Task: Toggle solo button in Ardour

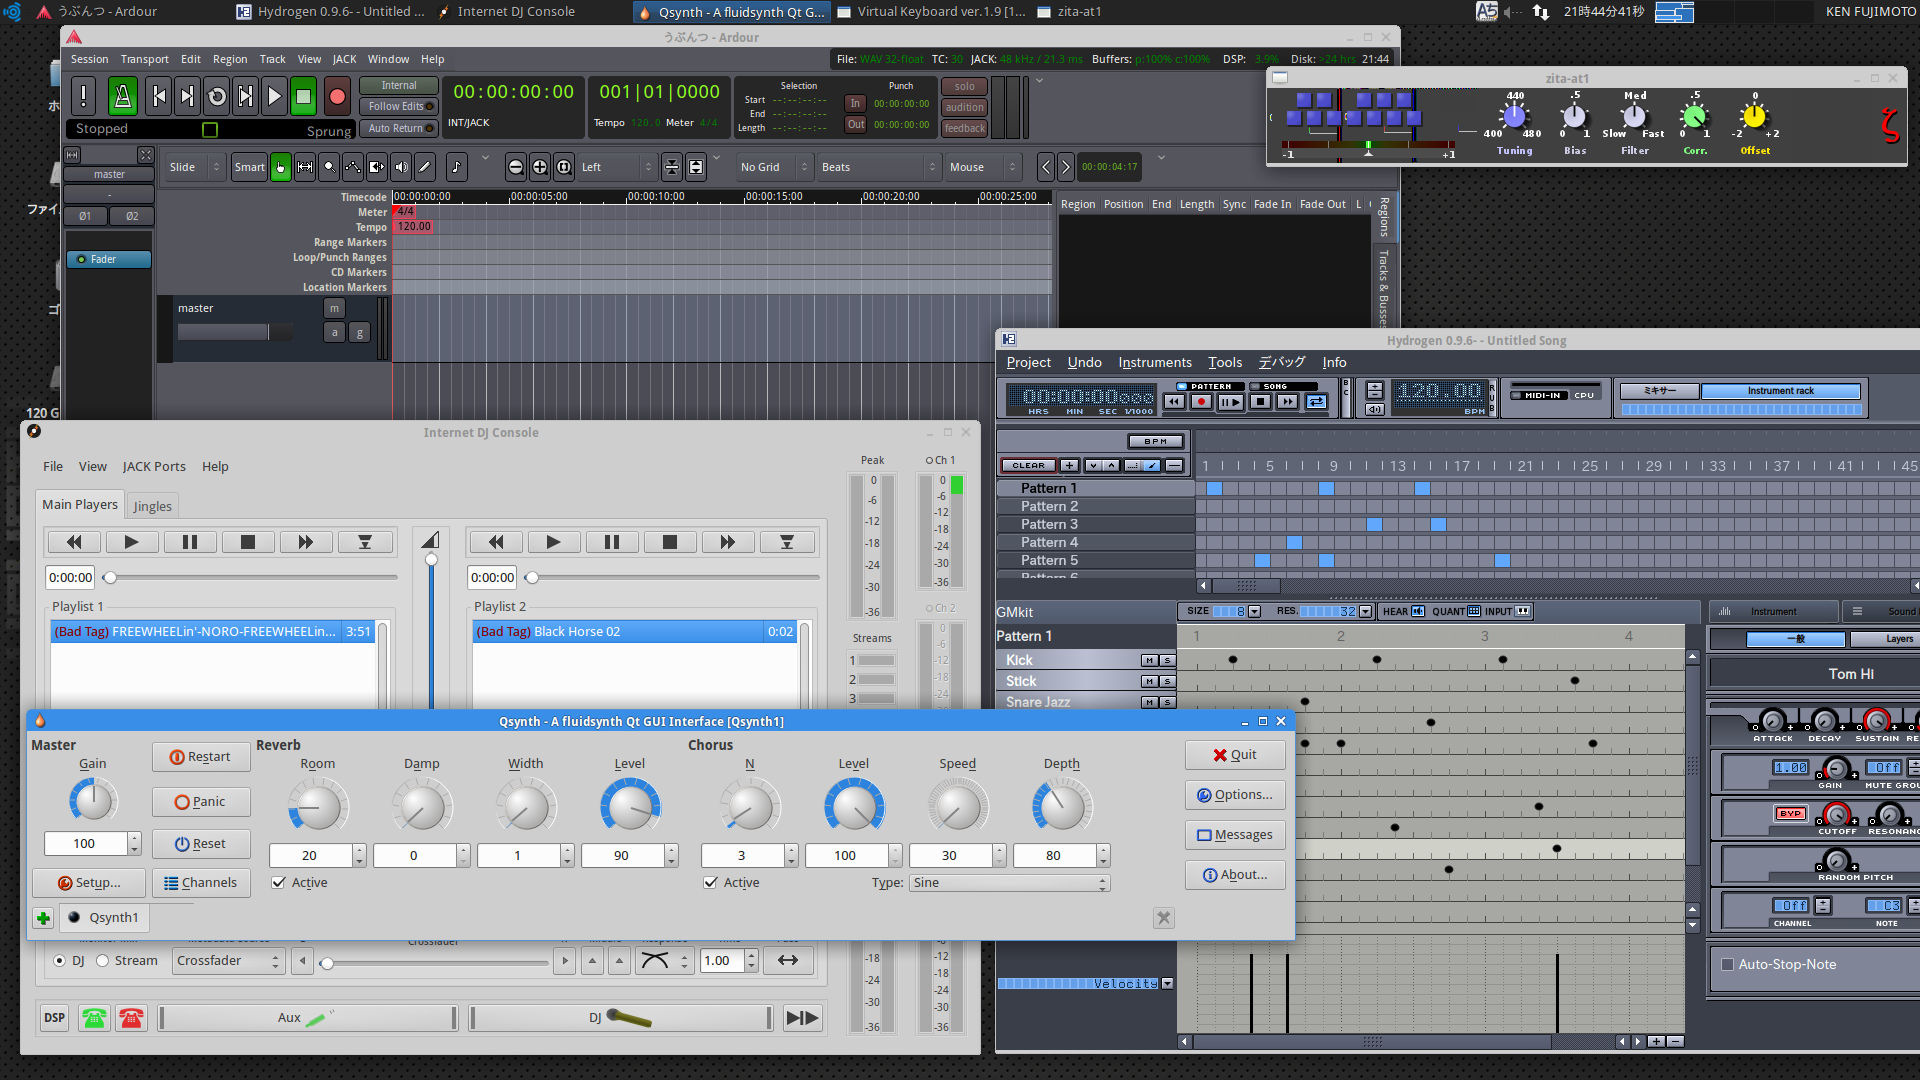Action: pyautogui.click(x=965, y=86)
